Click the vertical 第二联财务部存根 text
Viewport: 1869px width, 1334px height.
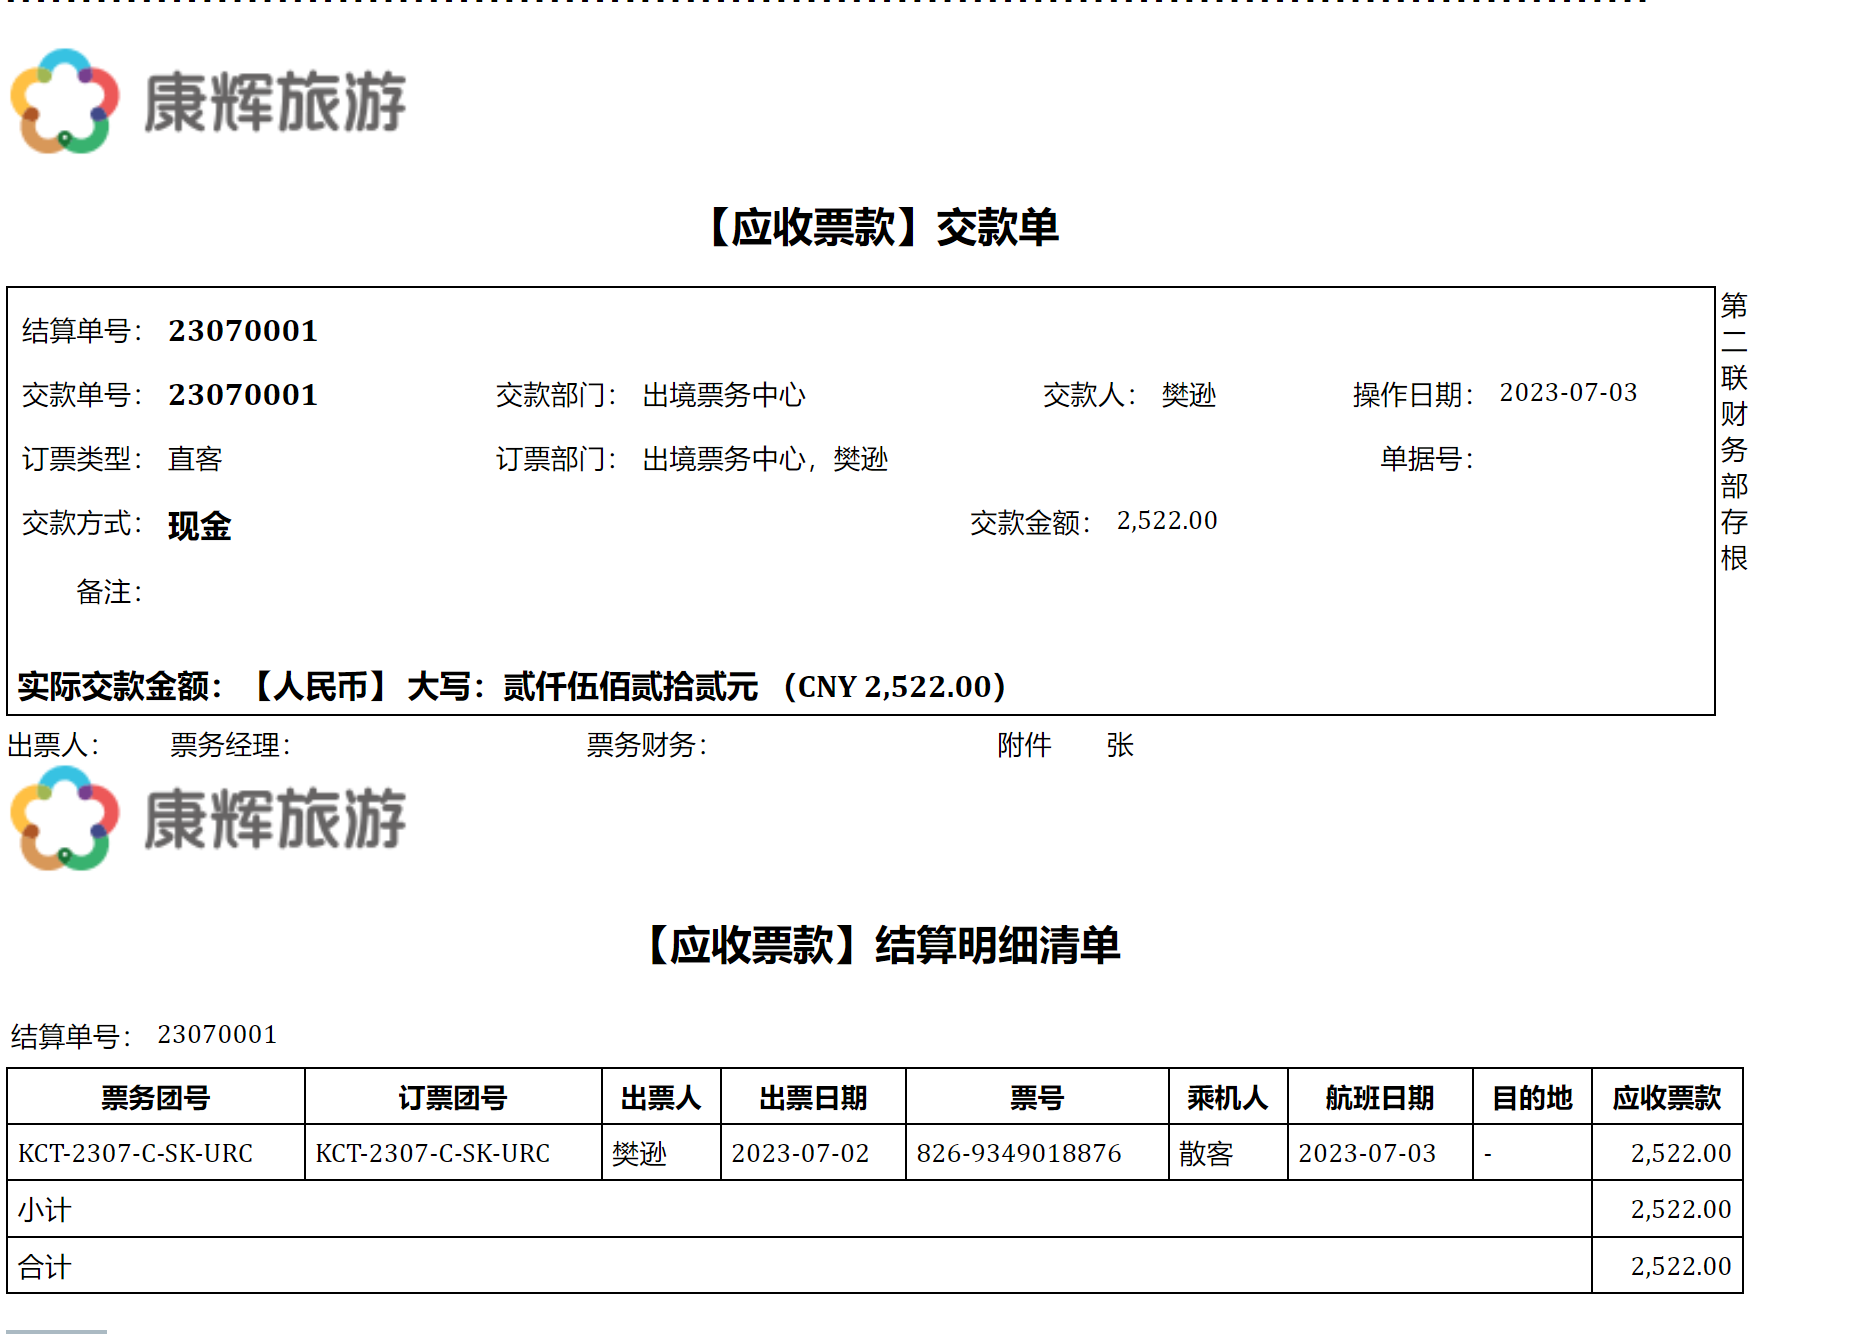tap(1734, 431)
